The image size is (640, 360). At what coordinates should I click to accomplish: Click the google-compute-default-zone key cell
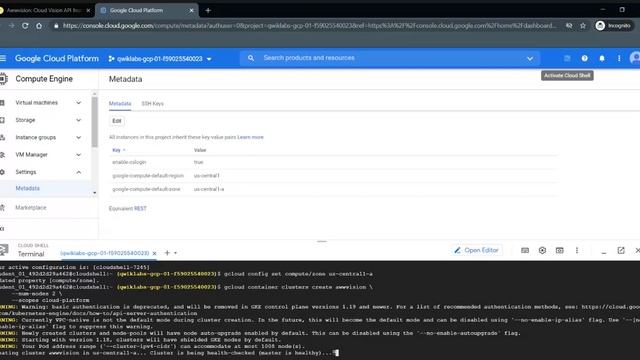(146, 189)
